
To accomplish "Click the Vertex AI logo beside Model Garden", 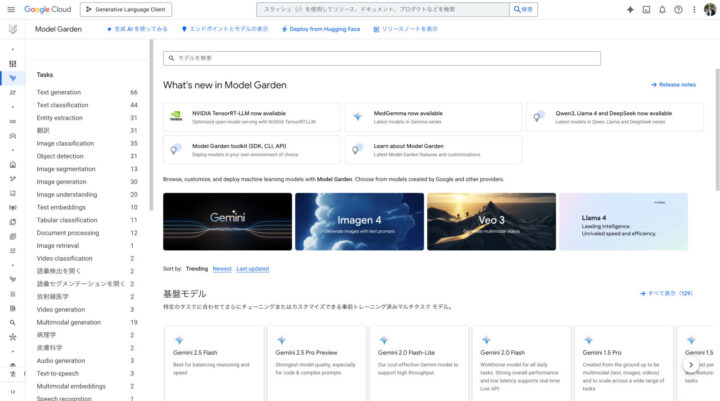I will [13, 29].
